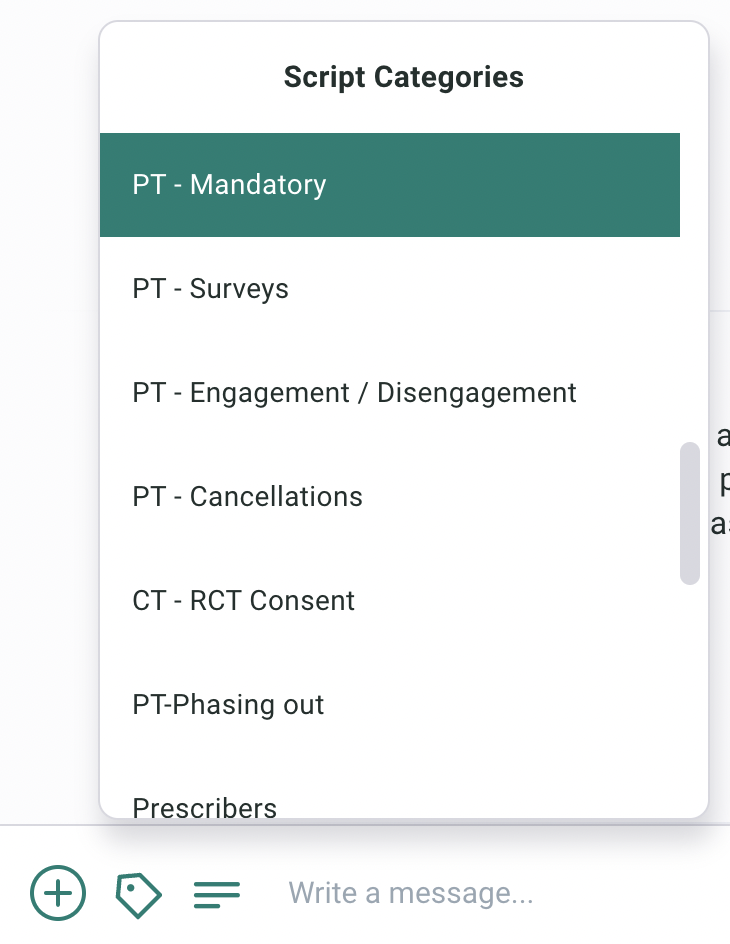Click scrollbar track above the thumb

click(690, 288)
